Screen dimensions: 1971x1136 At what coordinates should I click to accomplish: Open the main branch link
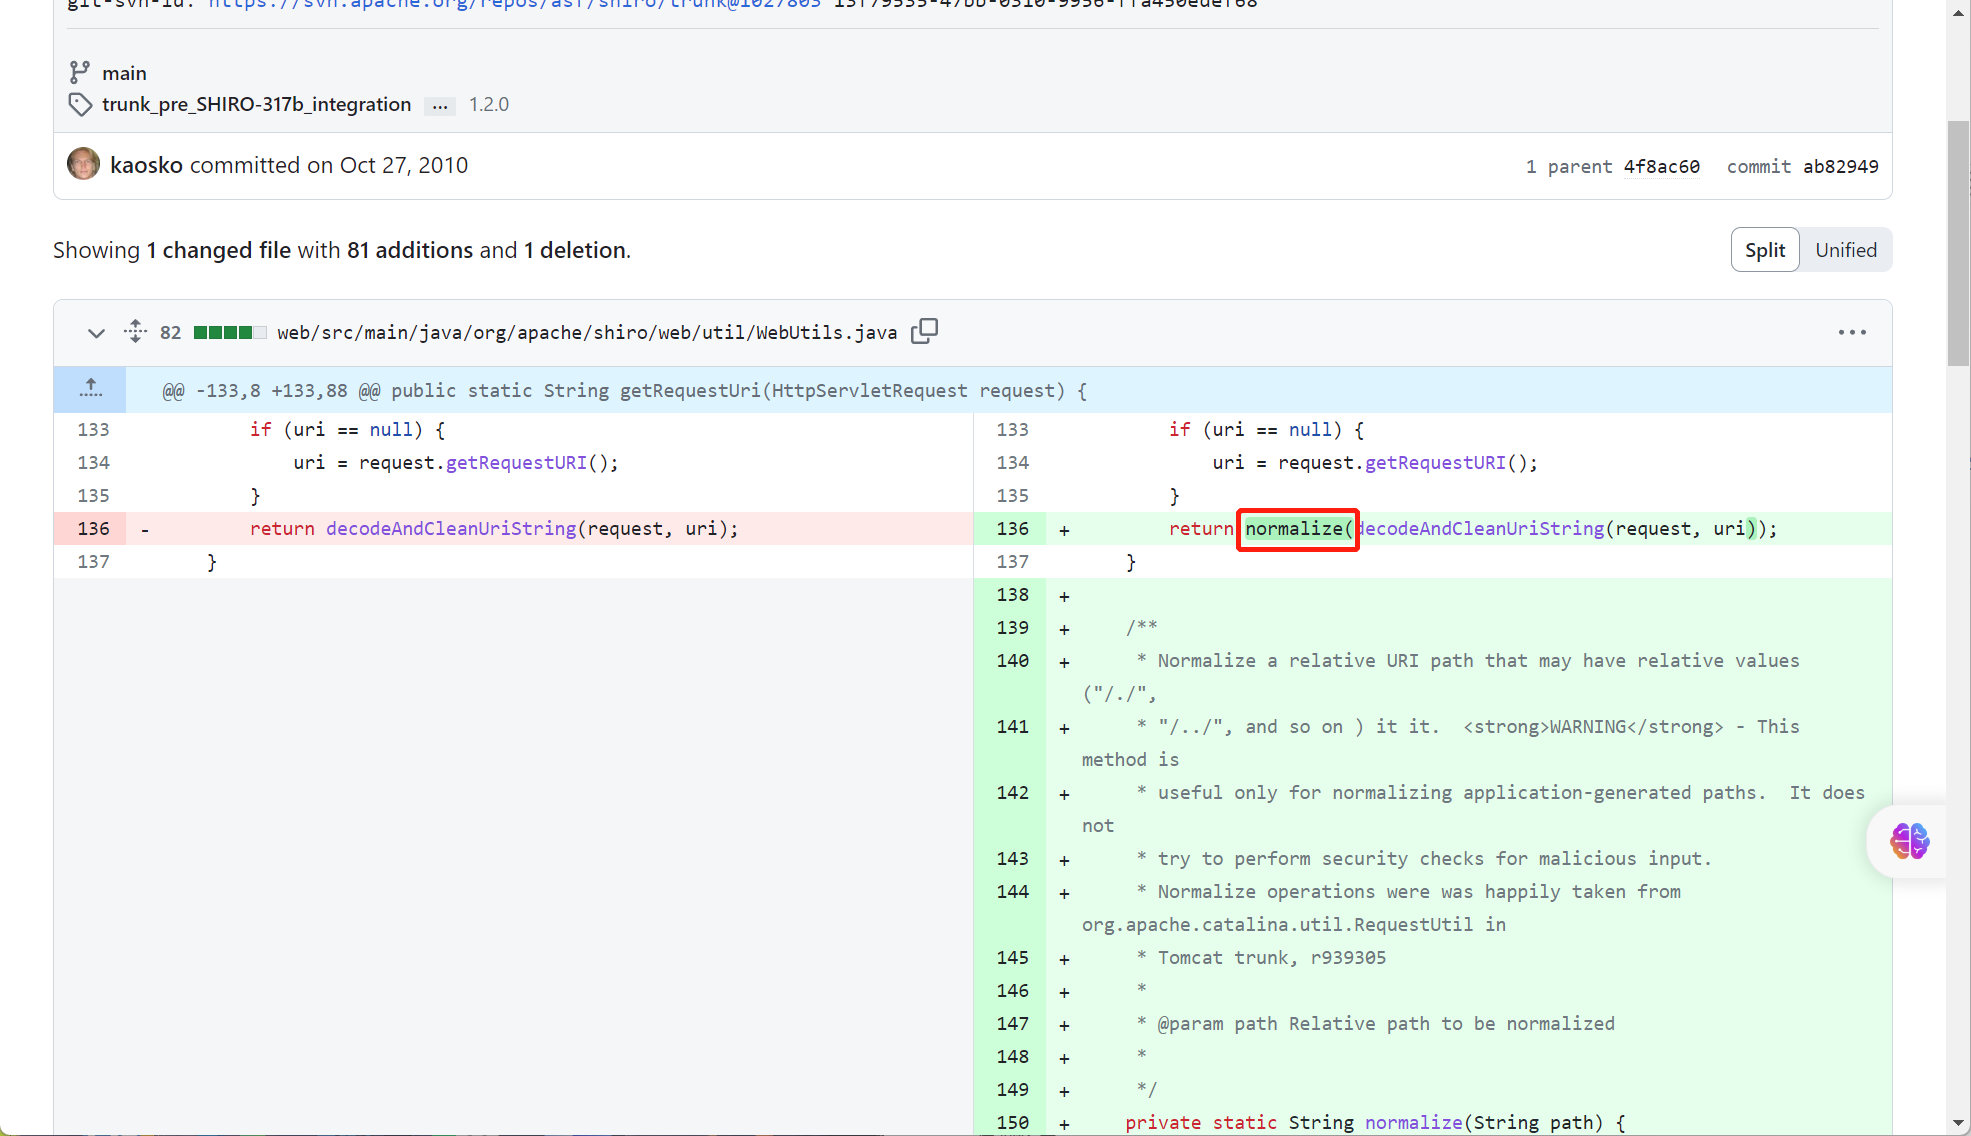coord(124,73)
